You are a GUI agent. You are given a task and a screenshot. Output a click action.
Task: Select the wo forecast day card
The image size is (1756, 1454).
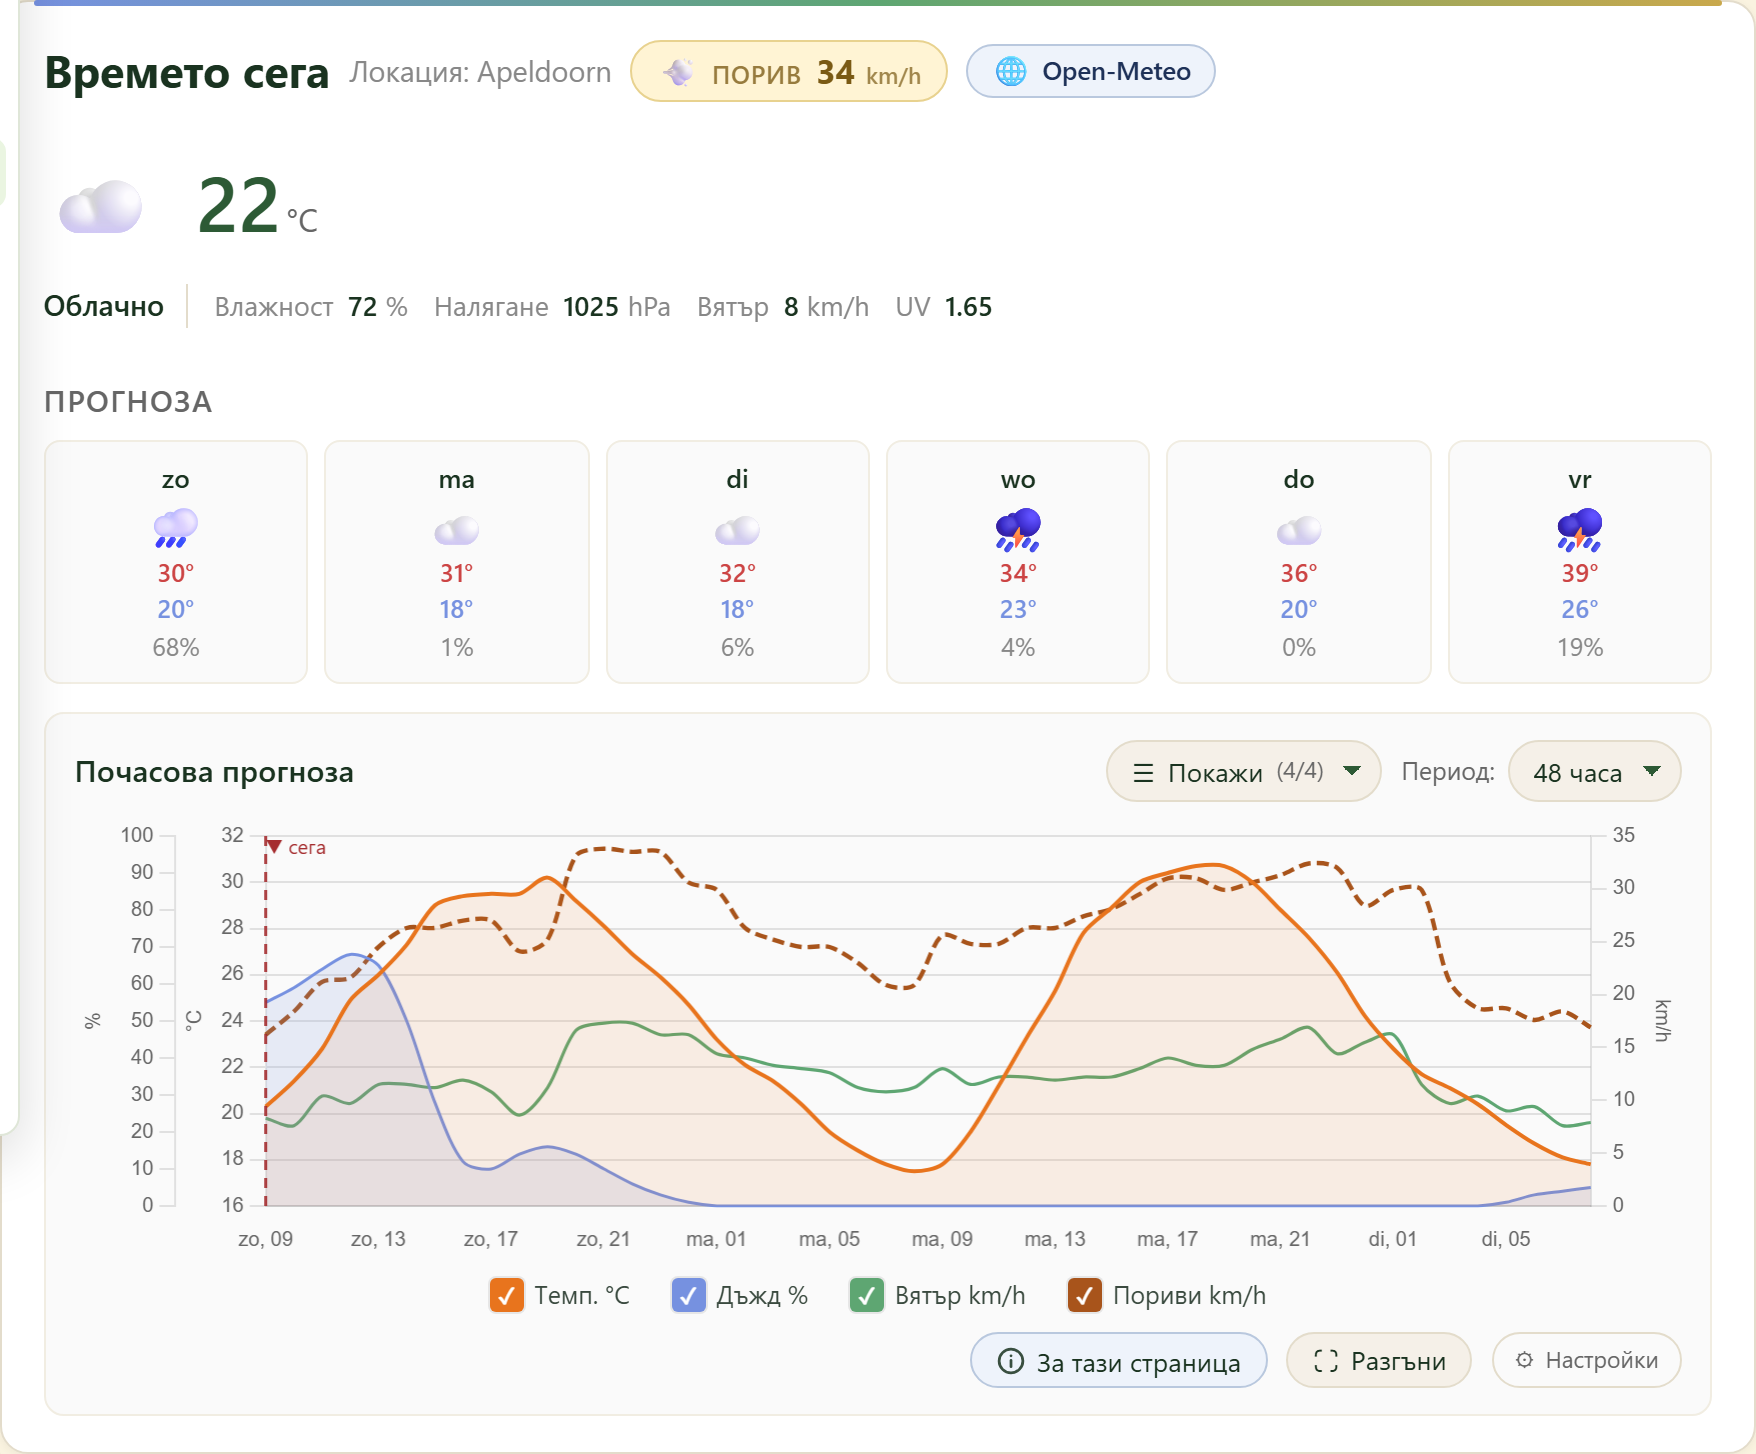click(1018, 562)
